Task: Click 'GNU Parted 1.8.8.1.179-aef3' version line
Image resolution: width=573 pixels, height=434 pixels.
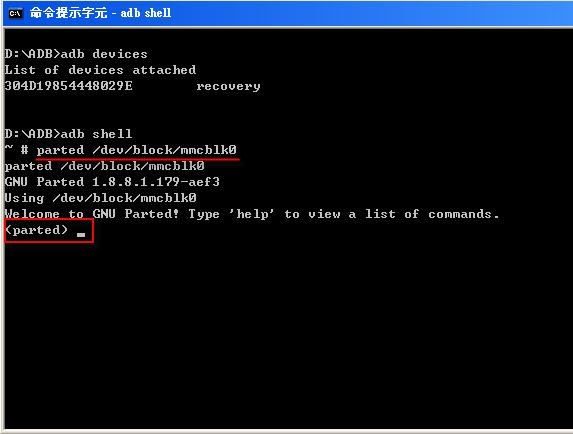Action: point(112,182)
